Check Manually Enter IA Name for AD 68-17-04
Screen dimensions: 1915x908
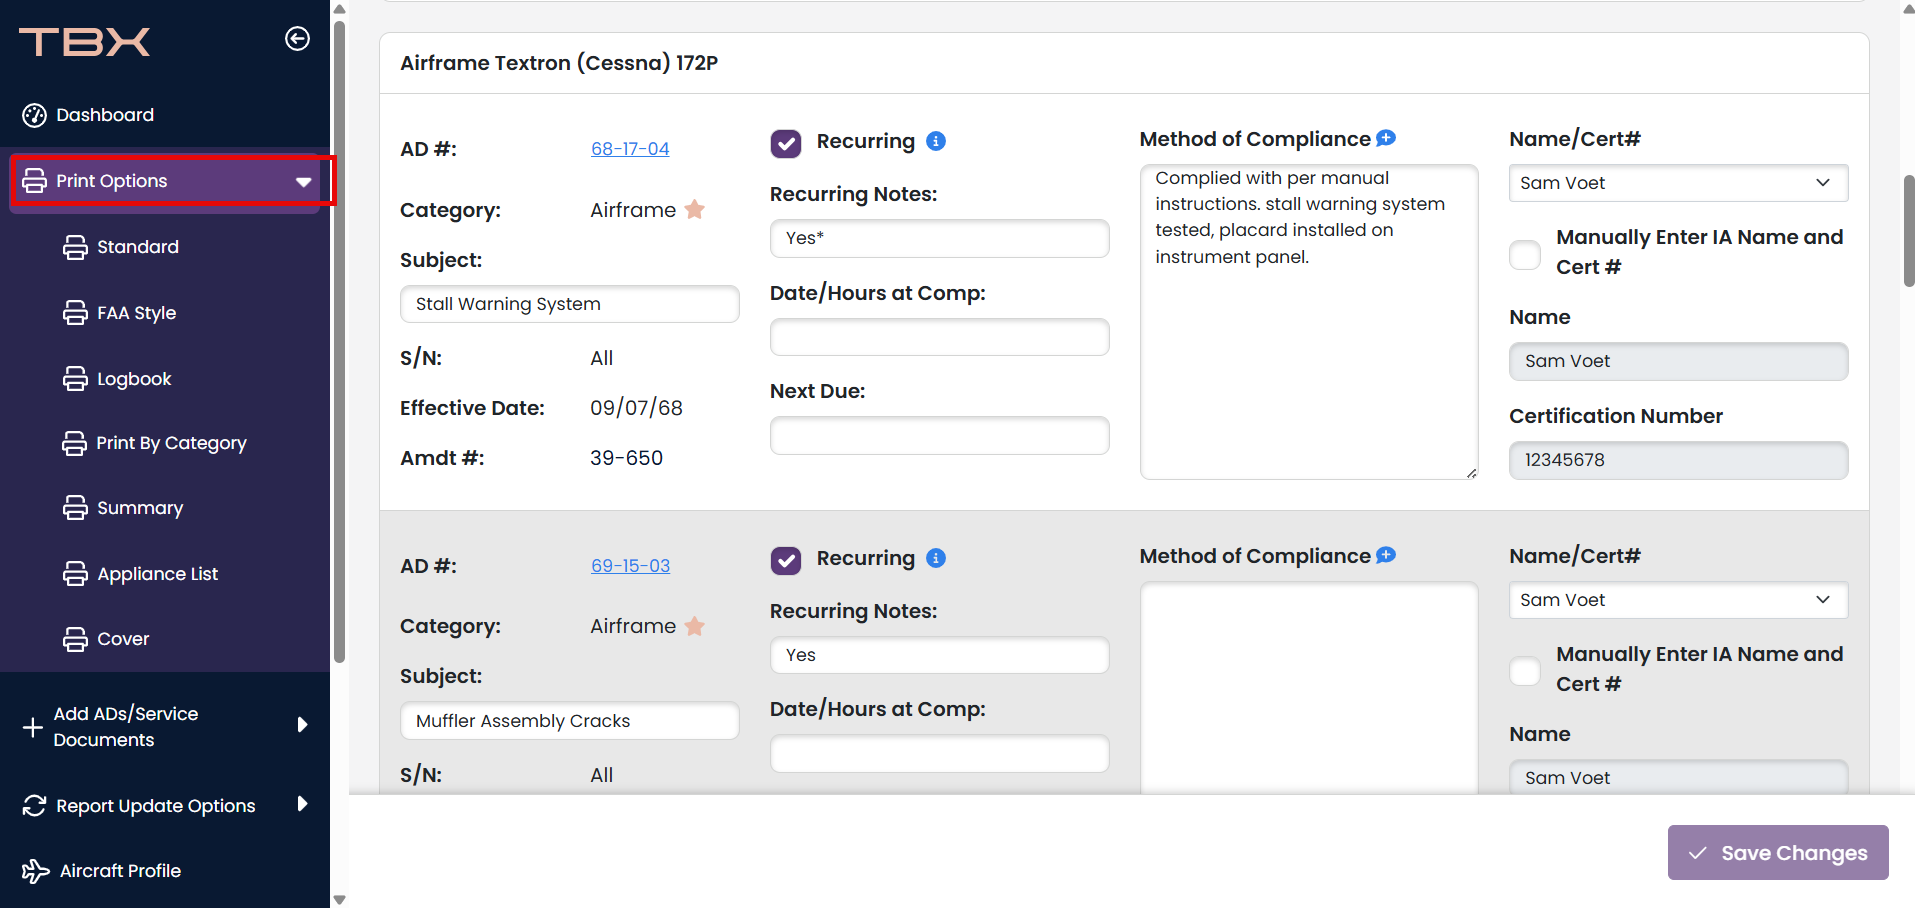(1525, 254)
